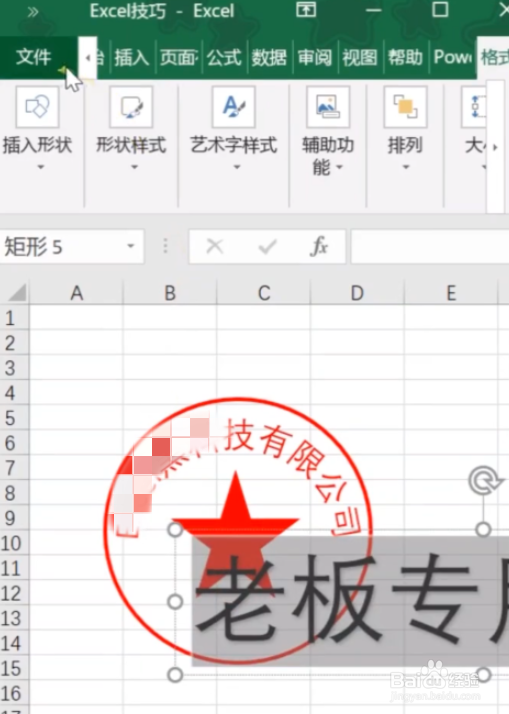
Task: Open Insert Function fx button
Action: (x=319, y=247)
